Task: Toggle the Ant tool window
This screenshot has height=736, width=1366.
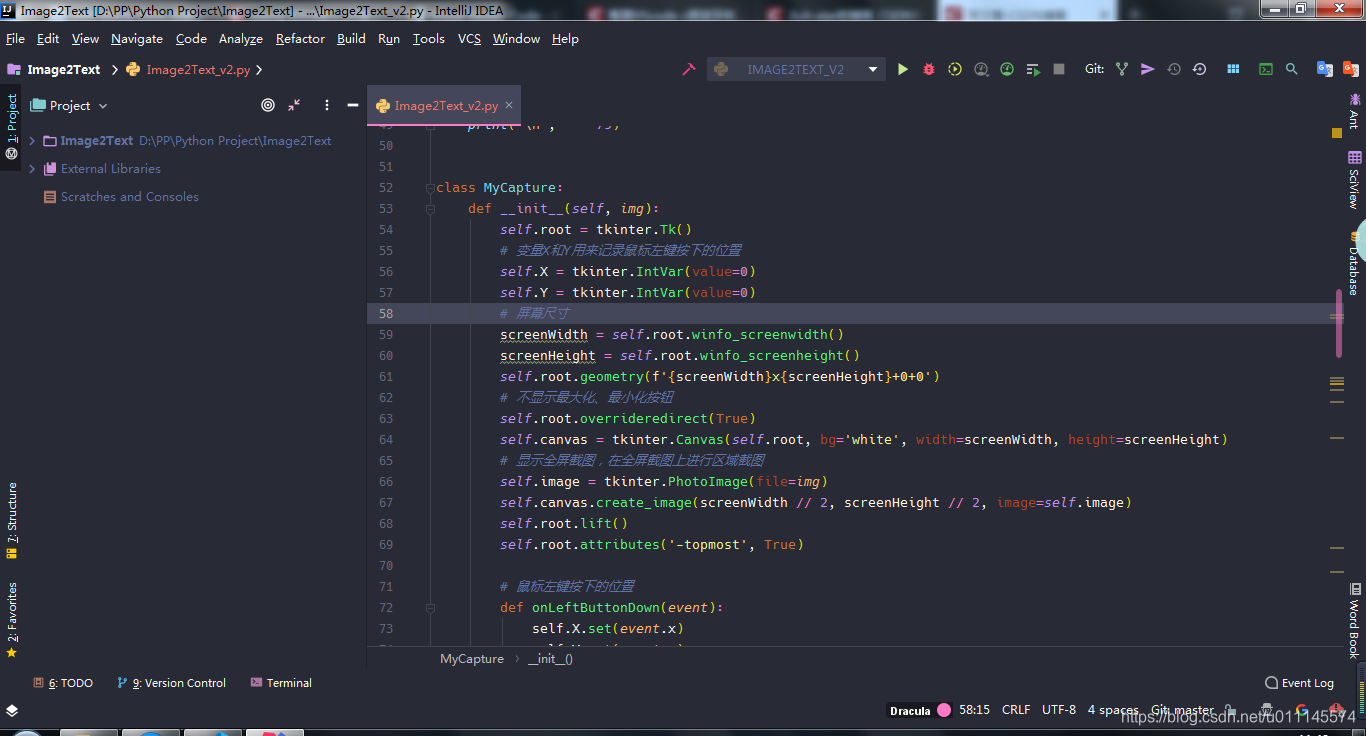Action: pos(1355,110)
